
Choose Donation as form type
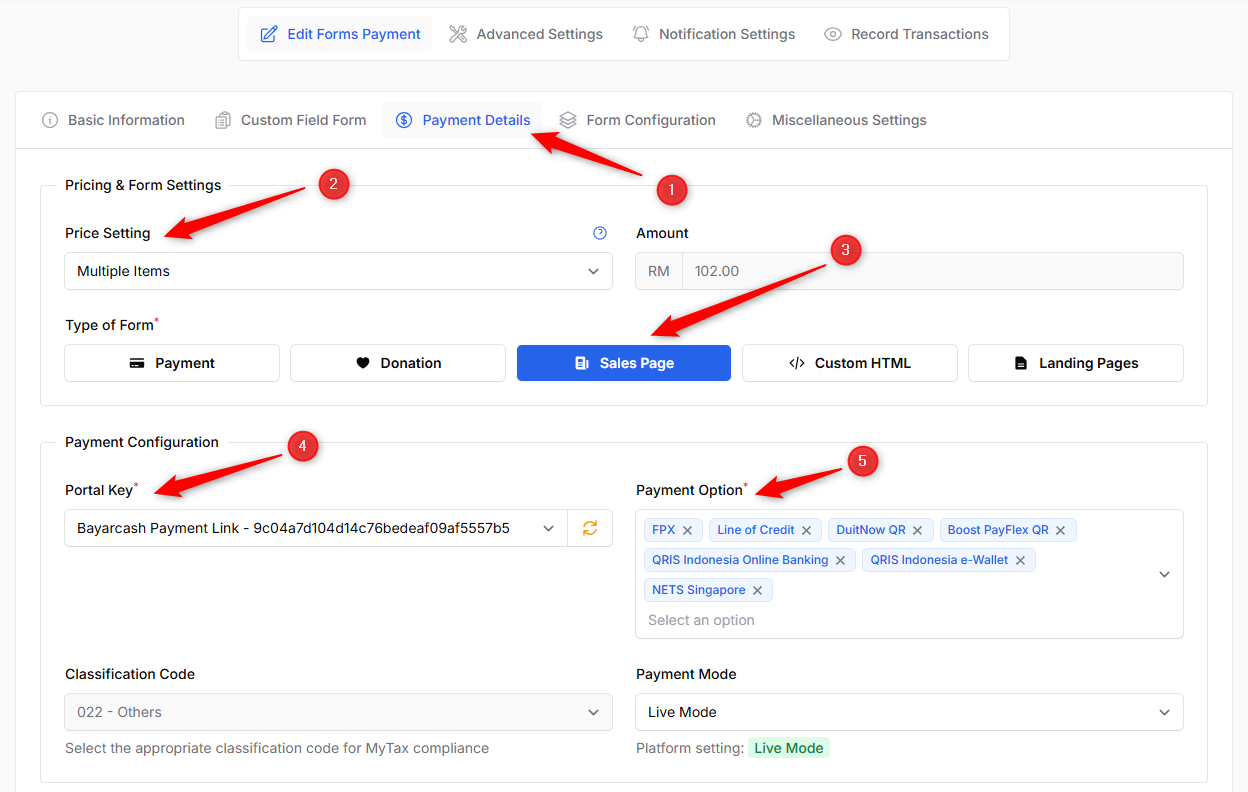pyautogui.click(x=398, y=363)
